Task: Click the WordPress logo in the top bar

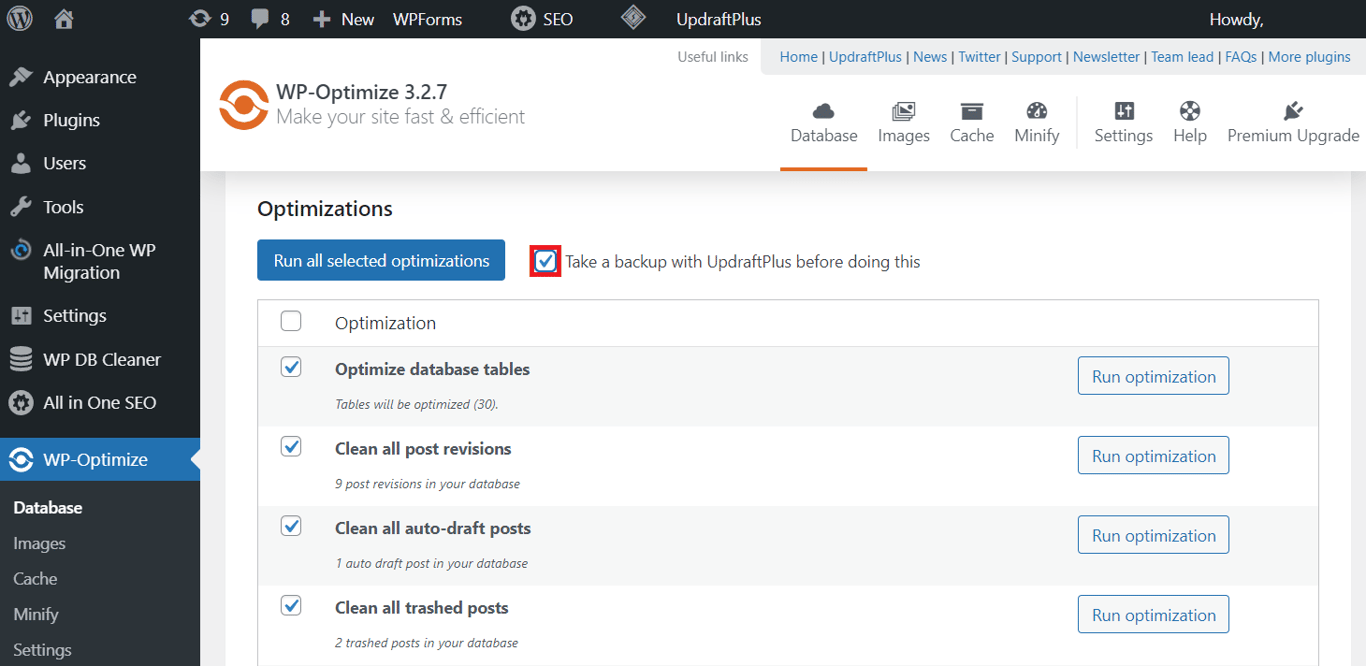Action: tap(20, 17)
